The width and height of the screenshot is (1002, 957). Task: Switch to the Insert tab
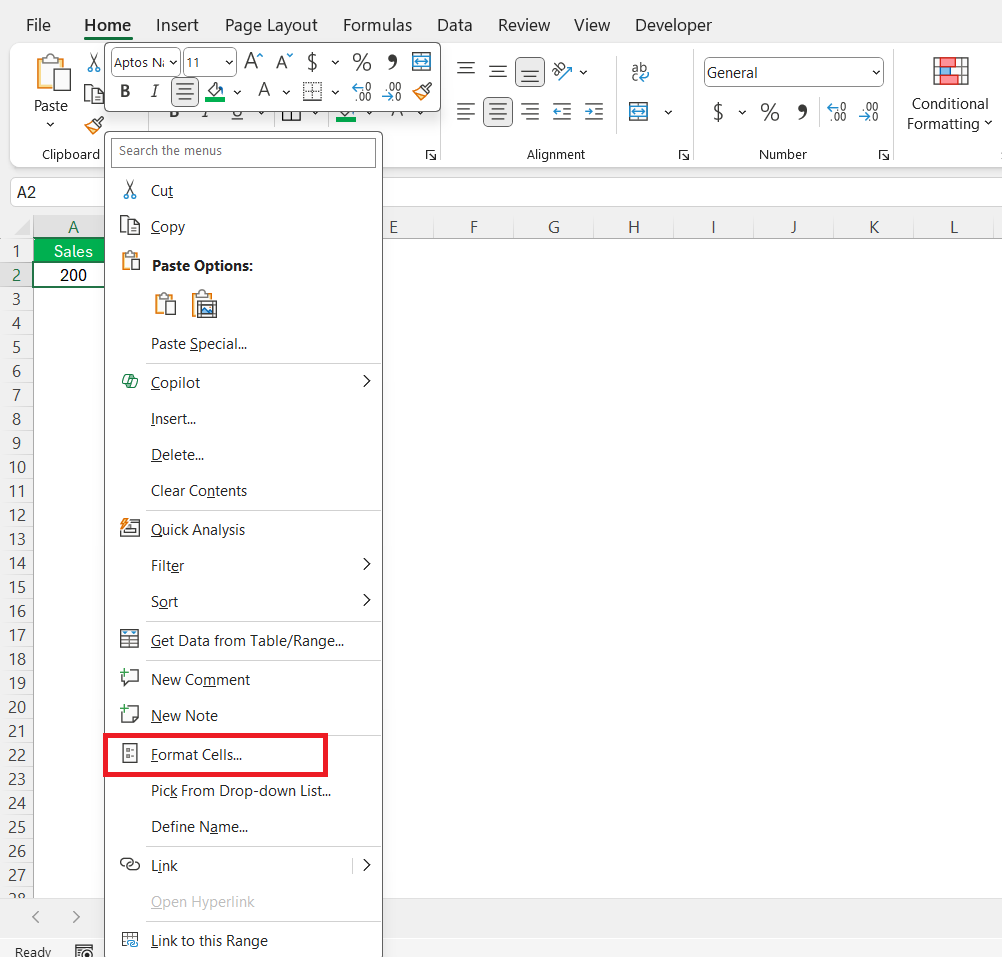[177, 25]
